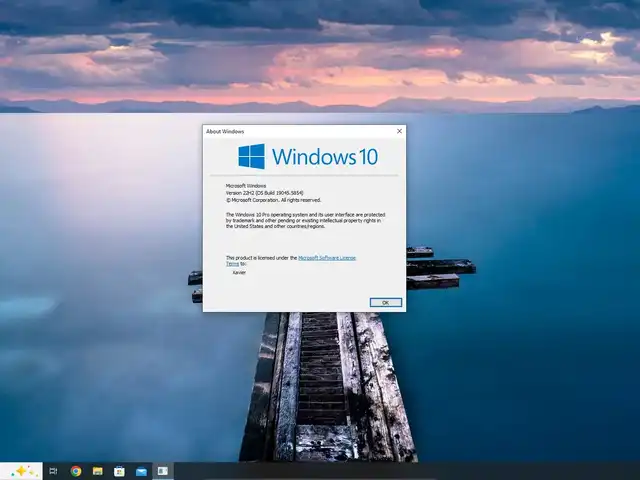Open the Mail app from the taskbar

[141, 471]
